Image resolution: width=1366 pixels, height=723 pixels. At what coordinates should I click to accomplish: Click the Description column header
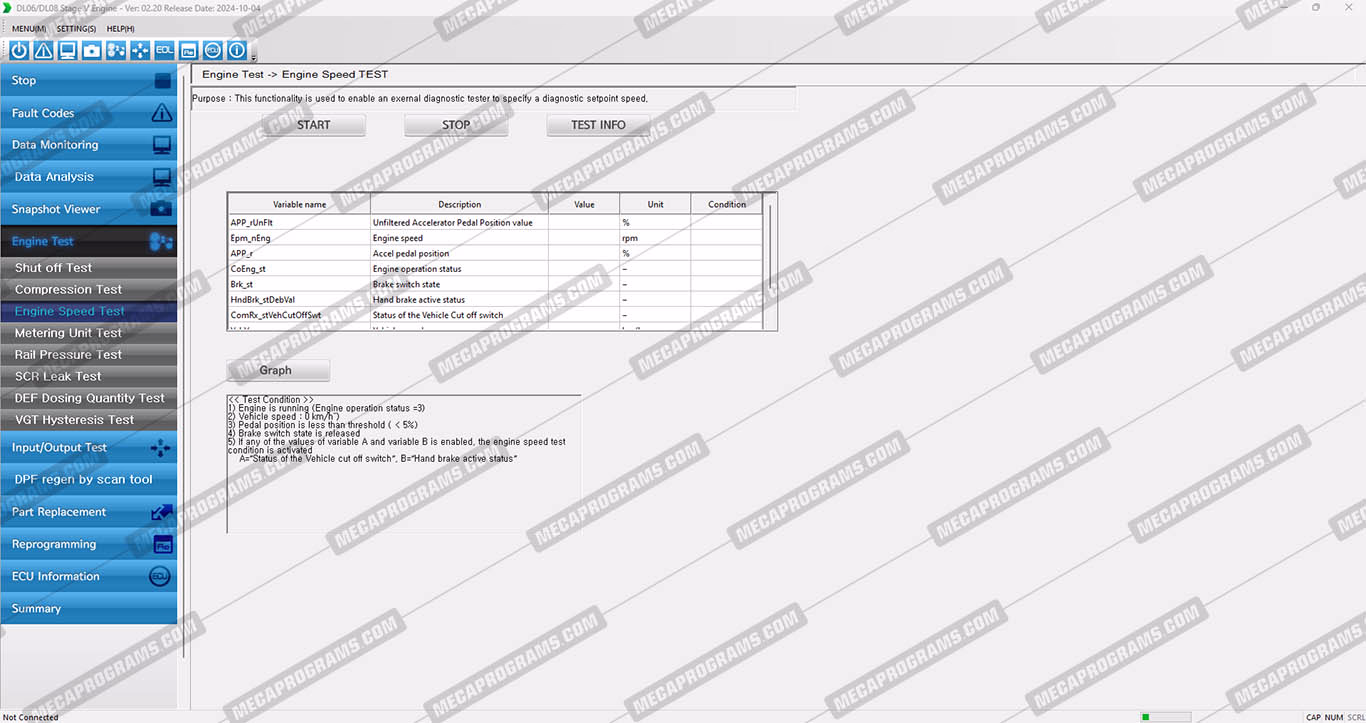point(459,204)
